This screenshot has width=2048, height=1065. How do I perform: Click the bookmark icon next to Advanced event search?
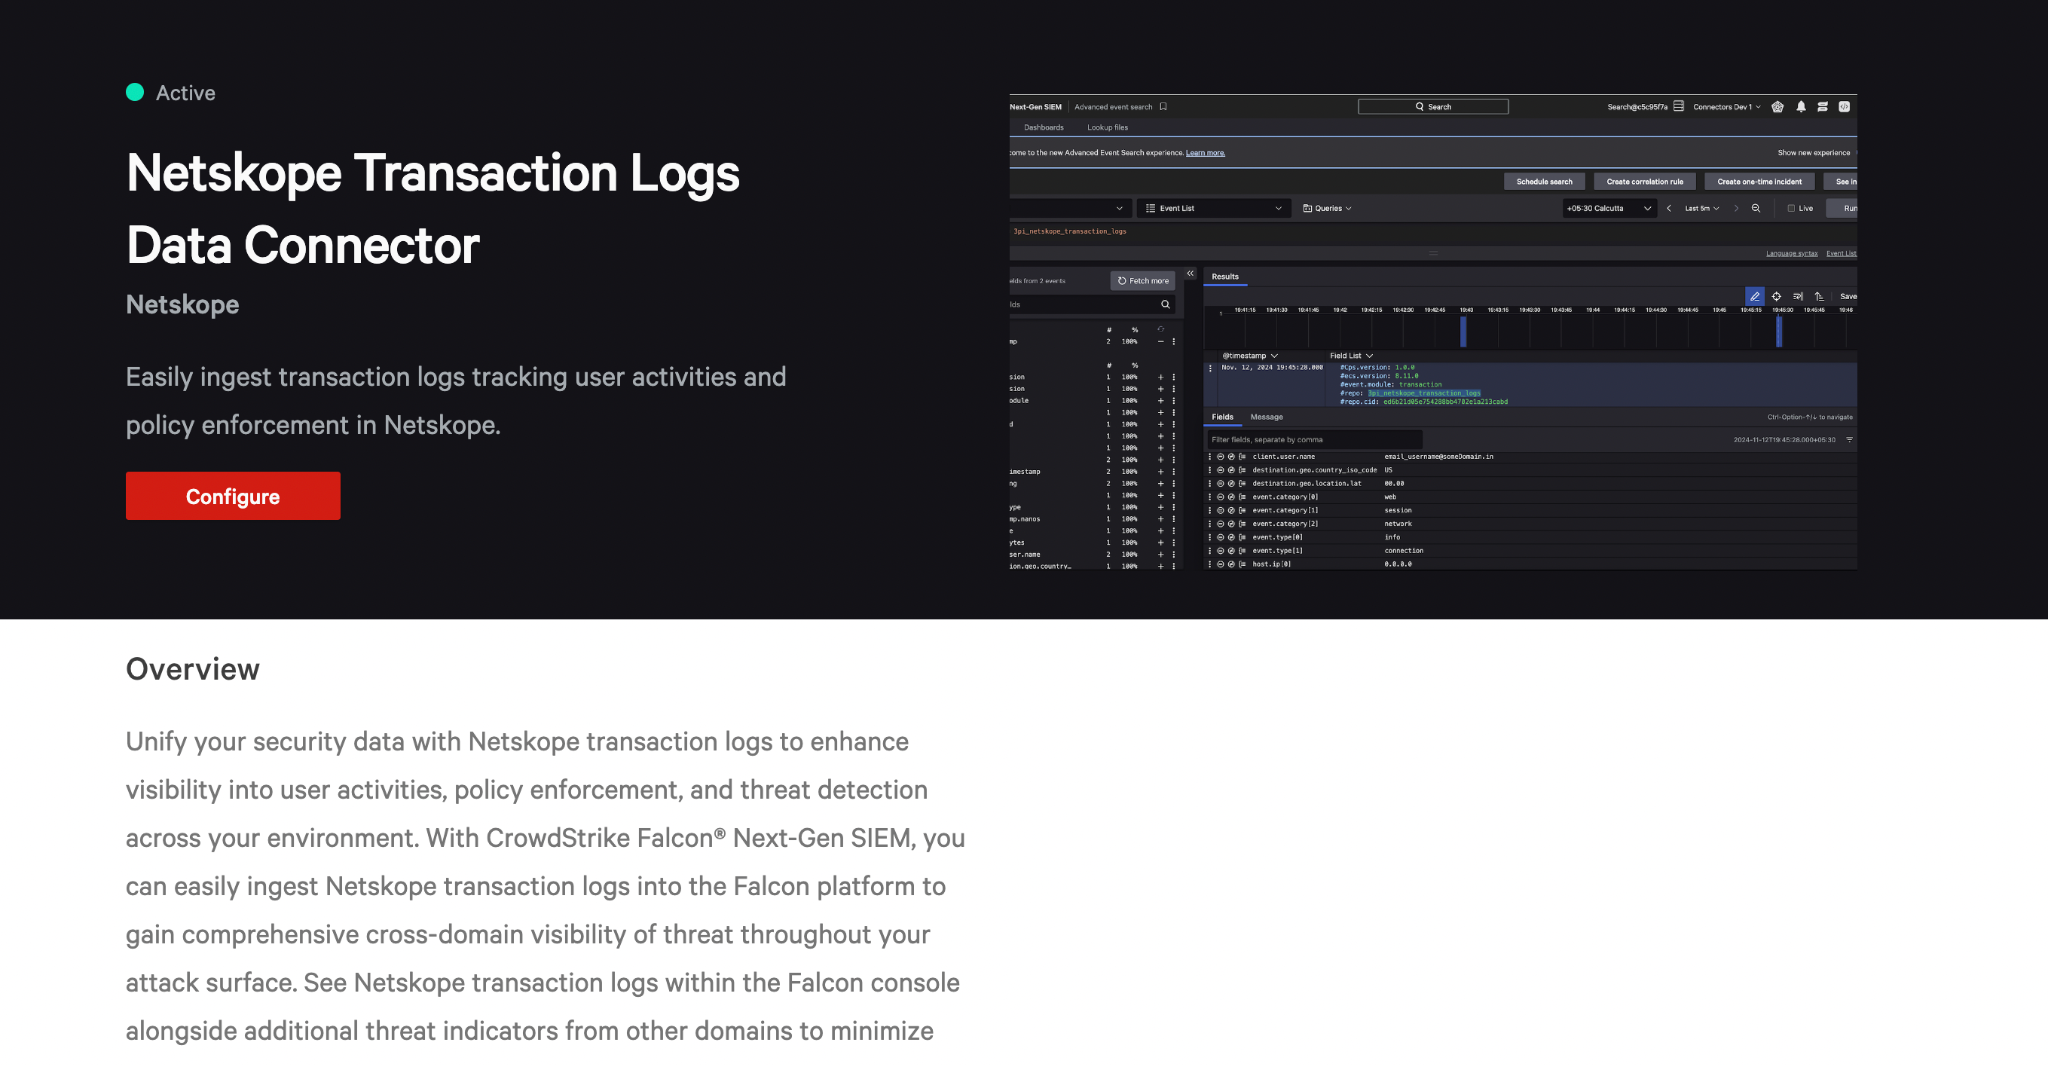pyautogui.click(x=1163, y=106)
